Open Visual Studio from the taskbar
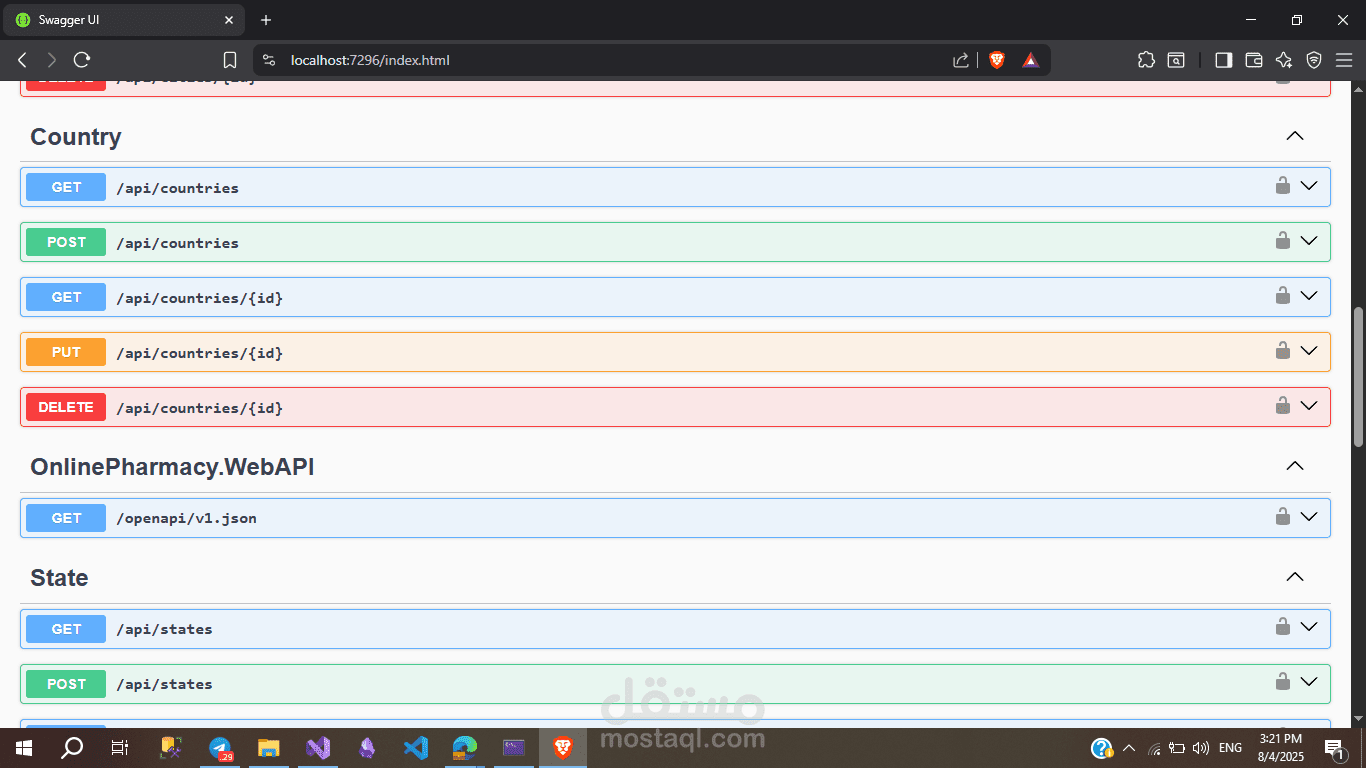 [318, 748]
